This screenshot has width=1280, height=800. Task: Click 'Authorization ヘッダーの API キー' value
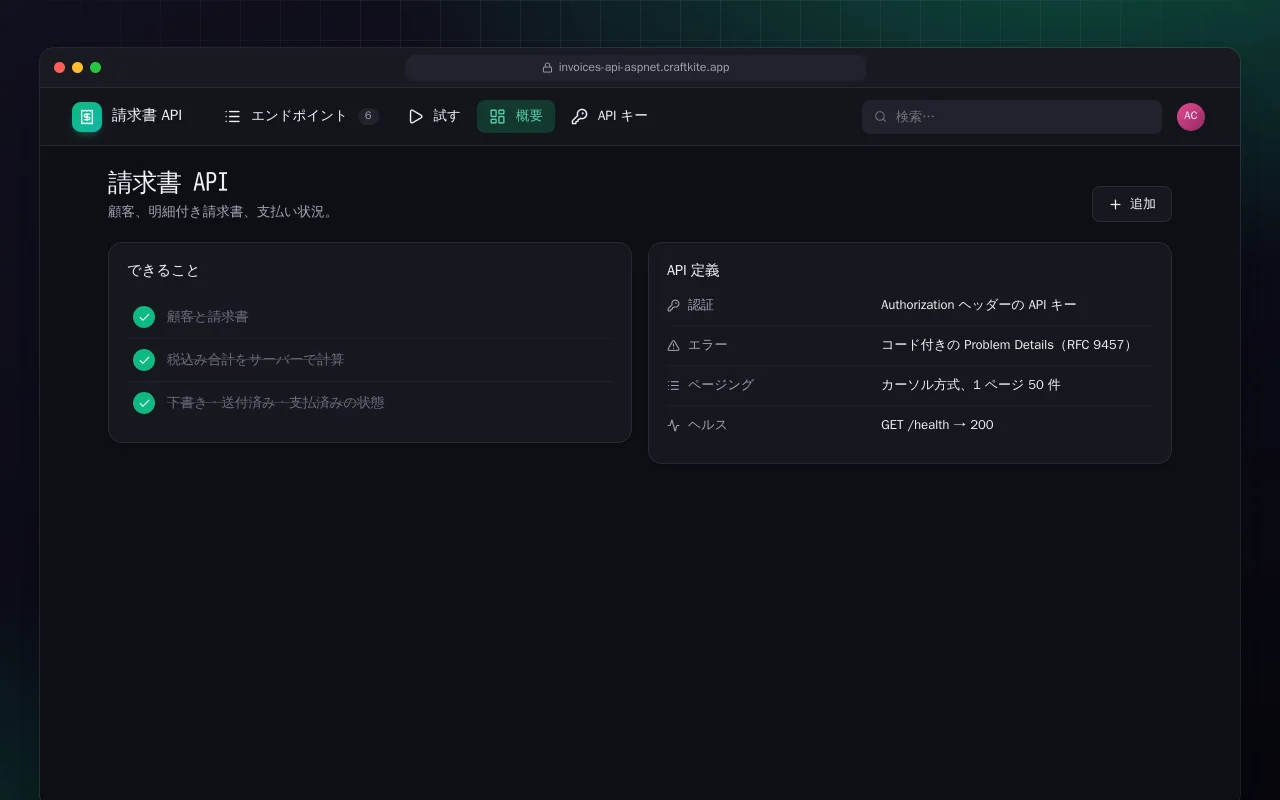[x=979, y=305]
